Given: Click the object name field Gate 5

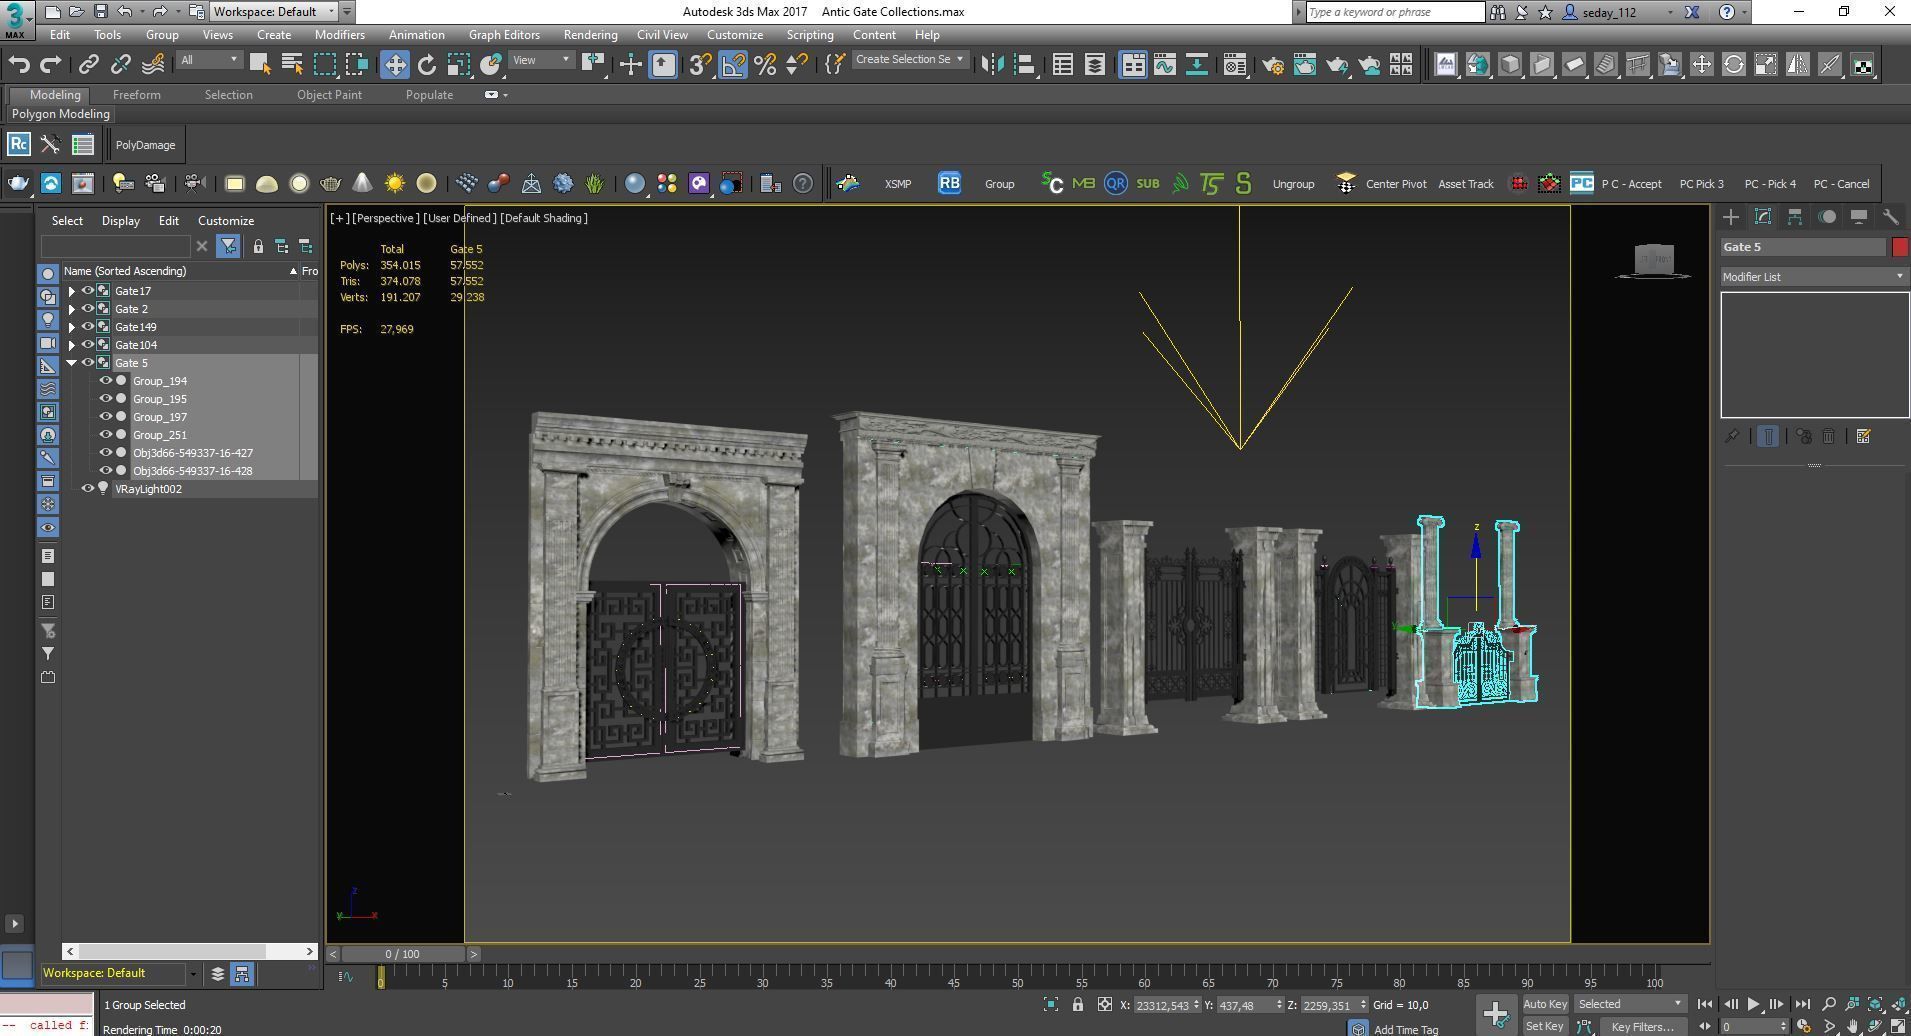Looking at the screenshot, I should tap(1803, 247).
